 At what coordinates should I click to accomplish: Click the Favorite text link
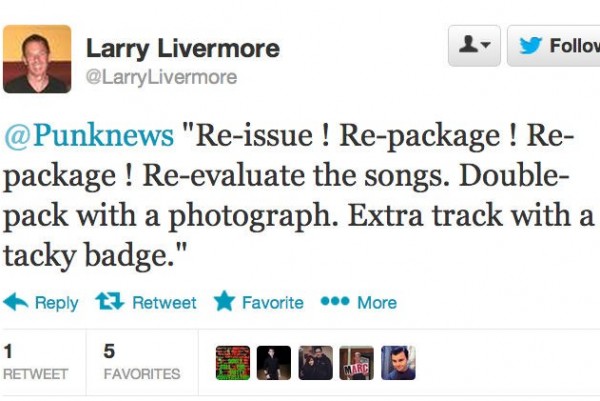click(x=273, y=303)
